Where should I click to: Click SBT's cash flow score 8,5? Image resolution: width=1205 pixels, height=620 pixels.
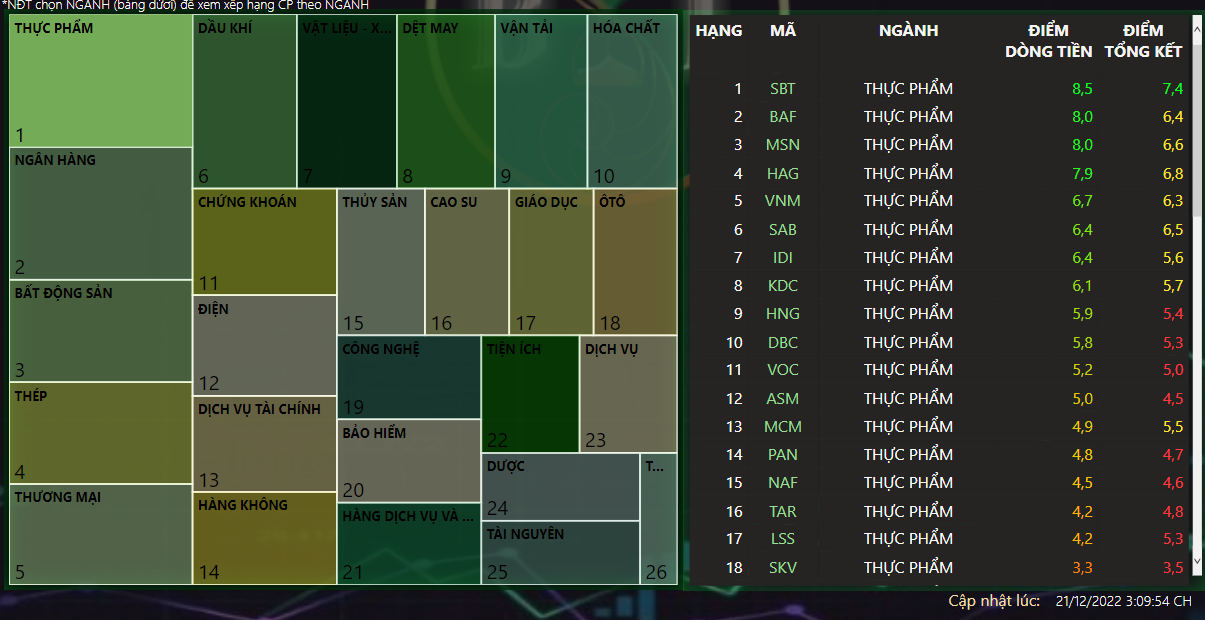[1082, 89]
